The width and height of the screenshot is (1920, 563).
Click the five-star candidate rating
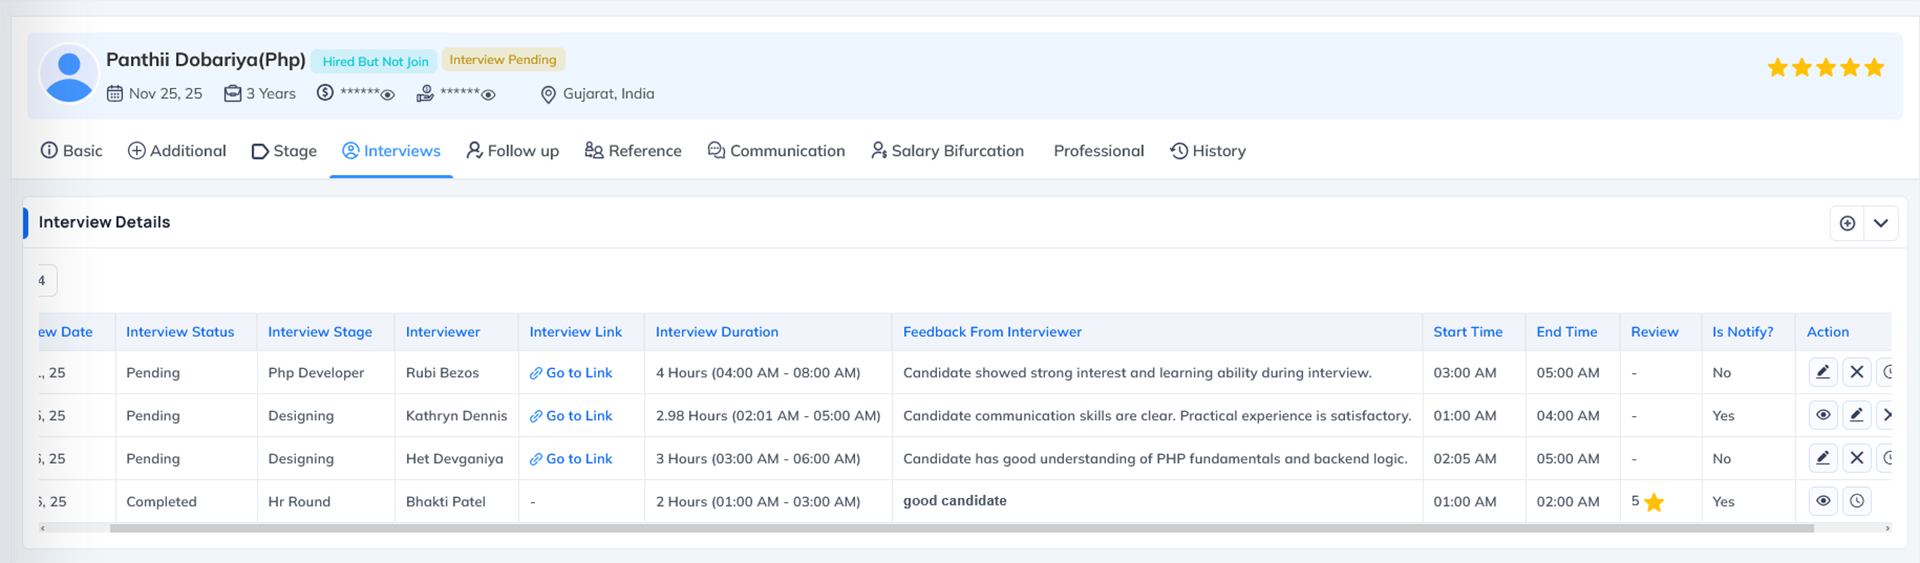(1825, 68)
